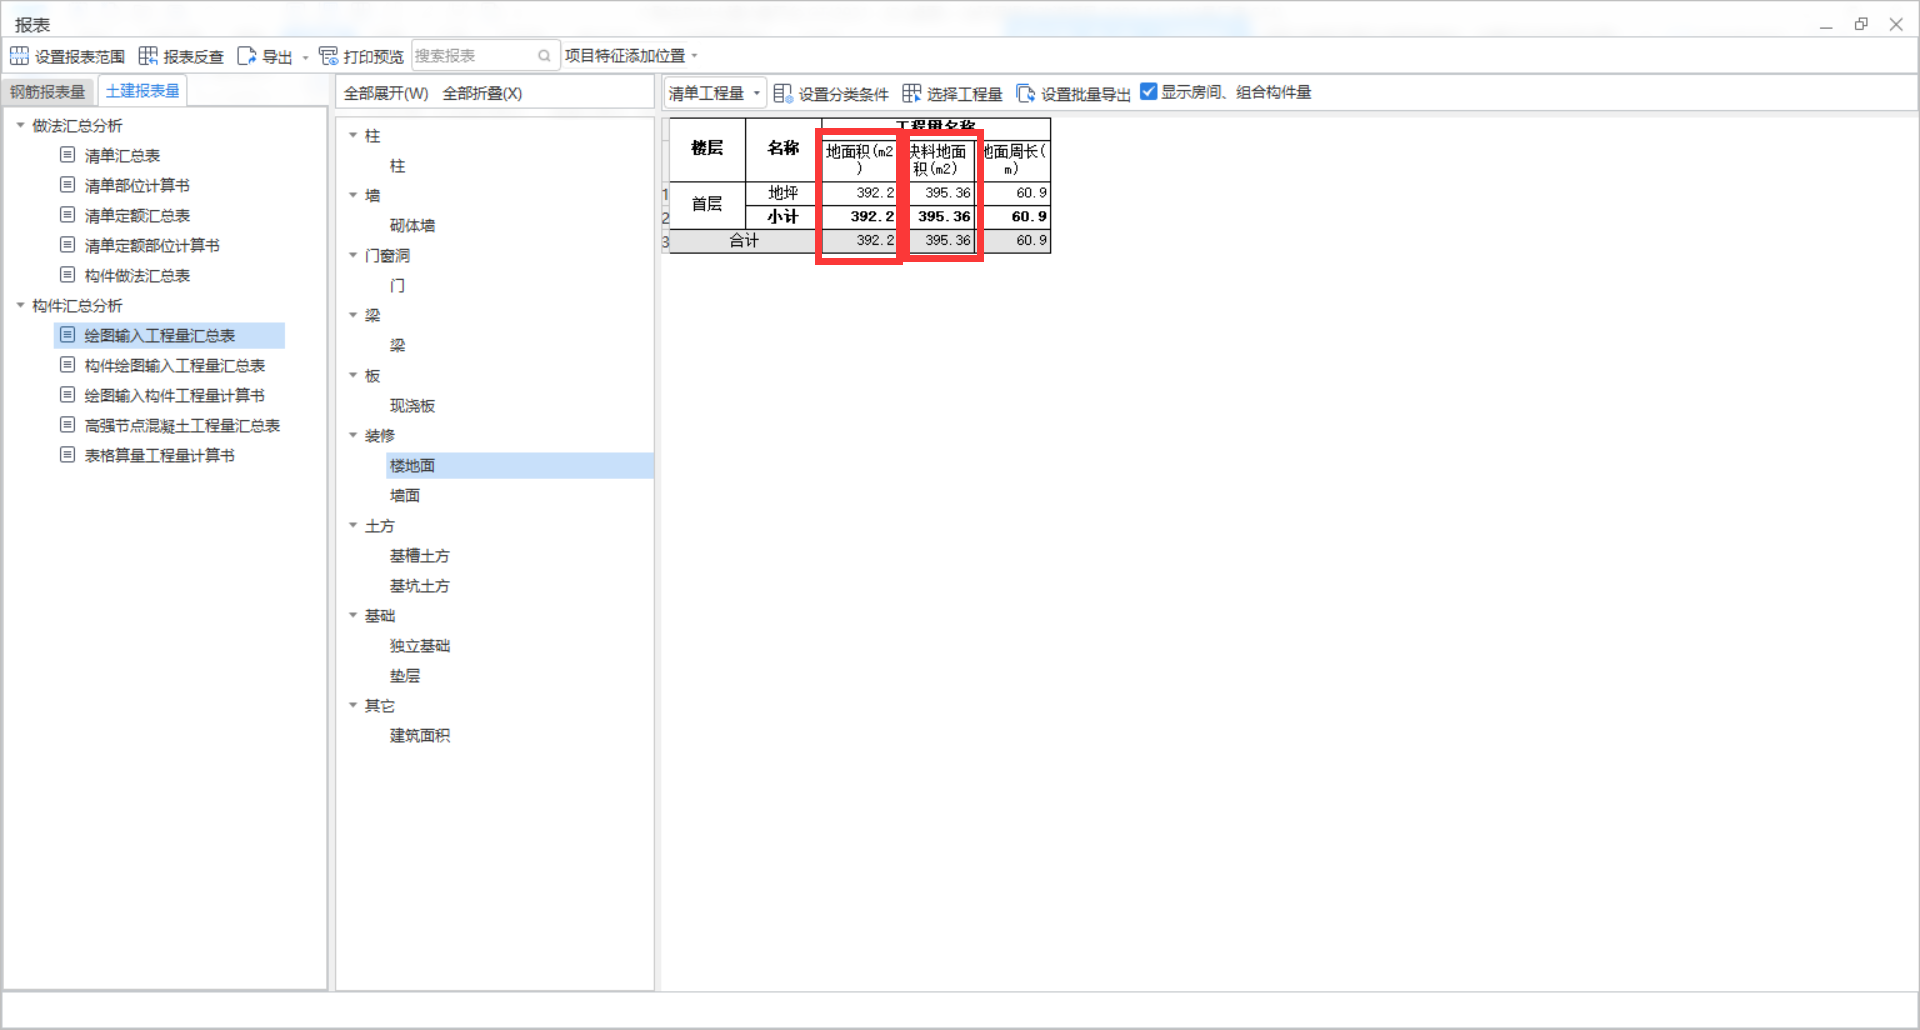
Task: Click the 设置报表范围 grid icon
Action: tap(19, 56)
